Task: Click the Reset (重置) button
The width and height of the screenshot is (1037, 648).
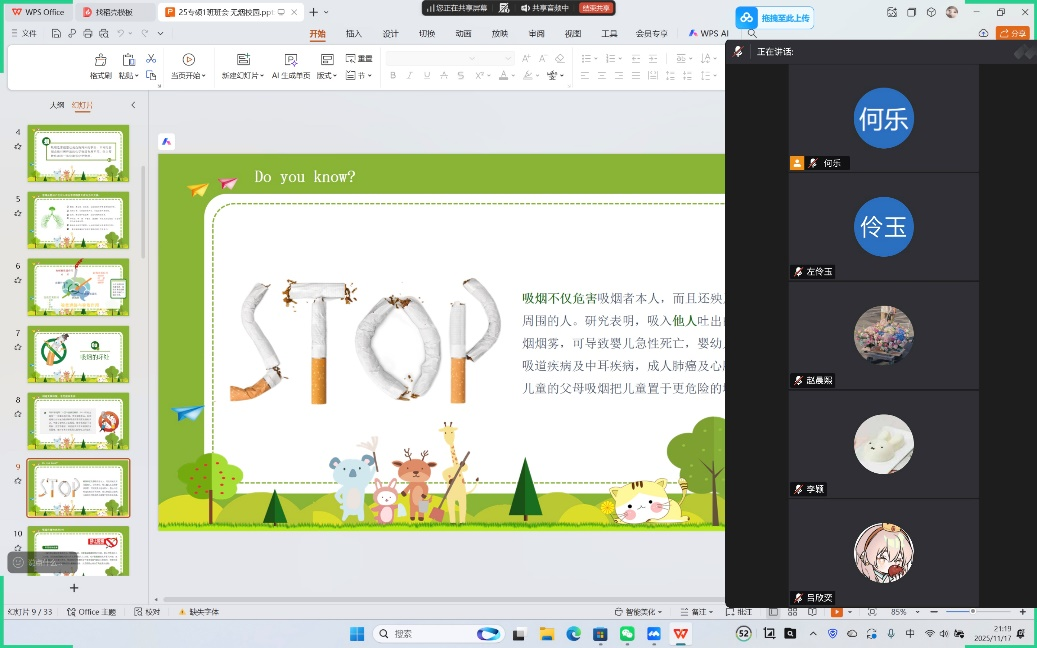Action: point(360,59)
